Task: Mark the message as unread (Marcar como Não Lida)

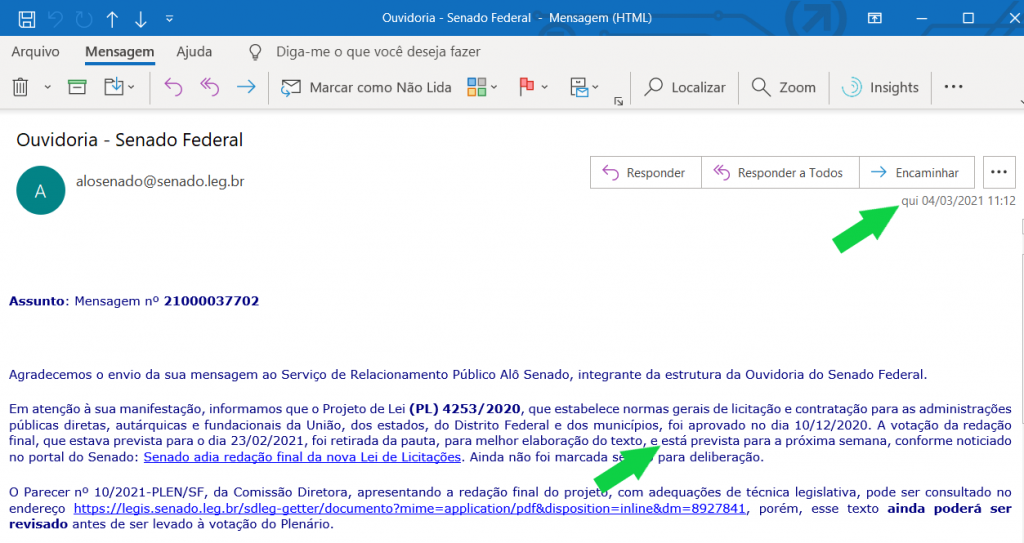Action: click(366, 87)
